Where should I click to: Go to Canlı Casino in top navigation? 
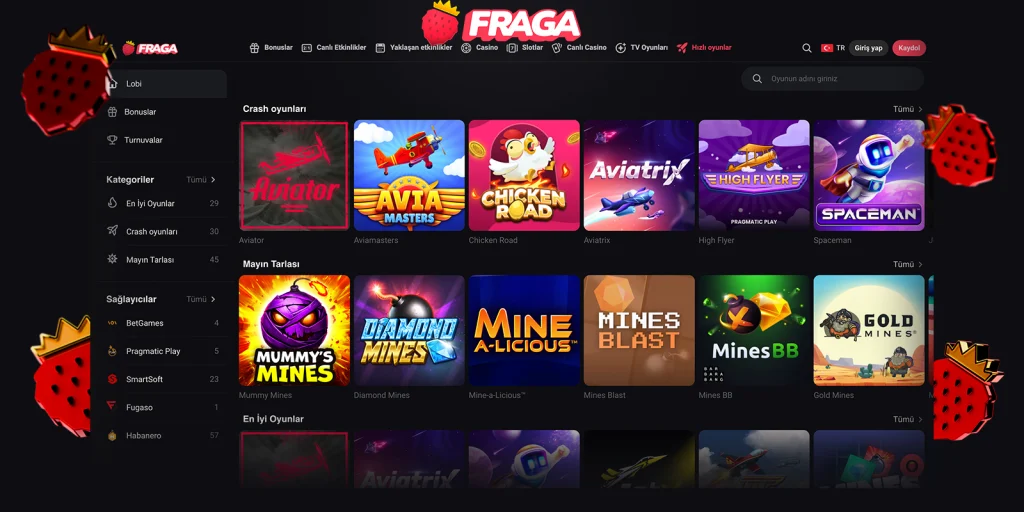point(579,48)
